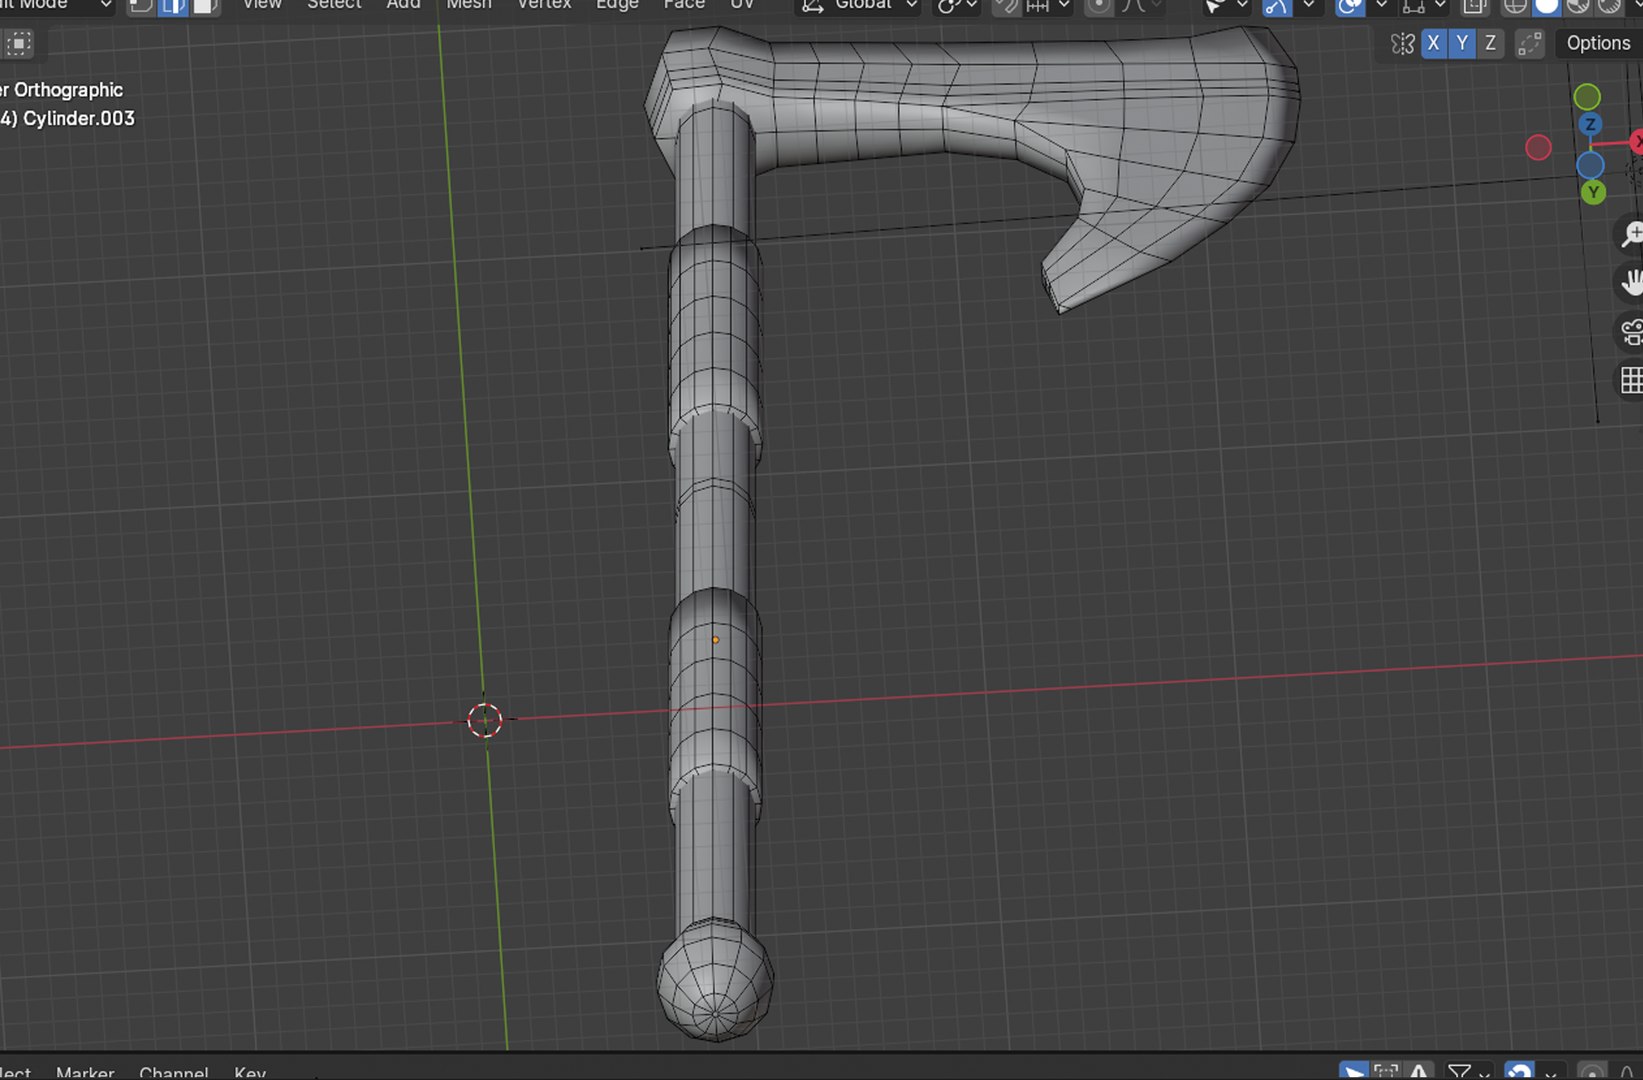Image resolution: width=1643 pixels, height=1080 pixels.
Task: Open the timeline Key menu
Action: coord(250,1072)
